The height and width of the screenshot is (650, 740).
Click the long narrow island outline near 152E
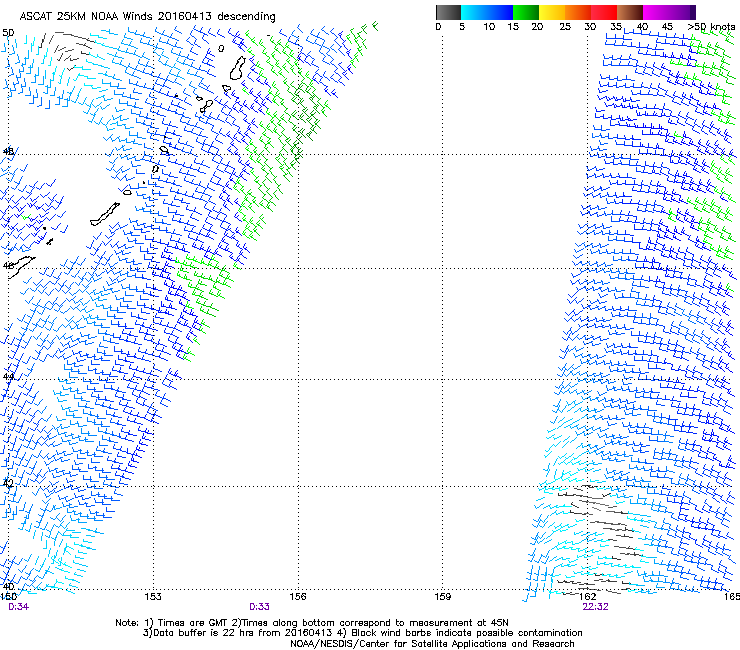coord(105,215)
